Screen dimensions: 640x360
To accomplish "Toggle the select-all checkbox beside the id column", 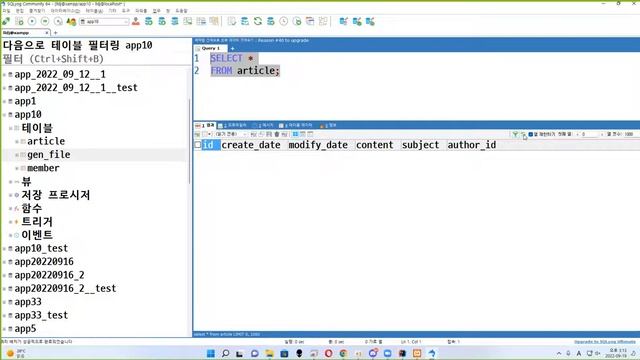I will (198, 145).
